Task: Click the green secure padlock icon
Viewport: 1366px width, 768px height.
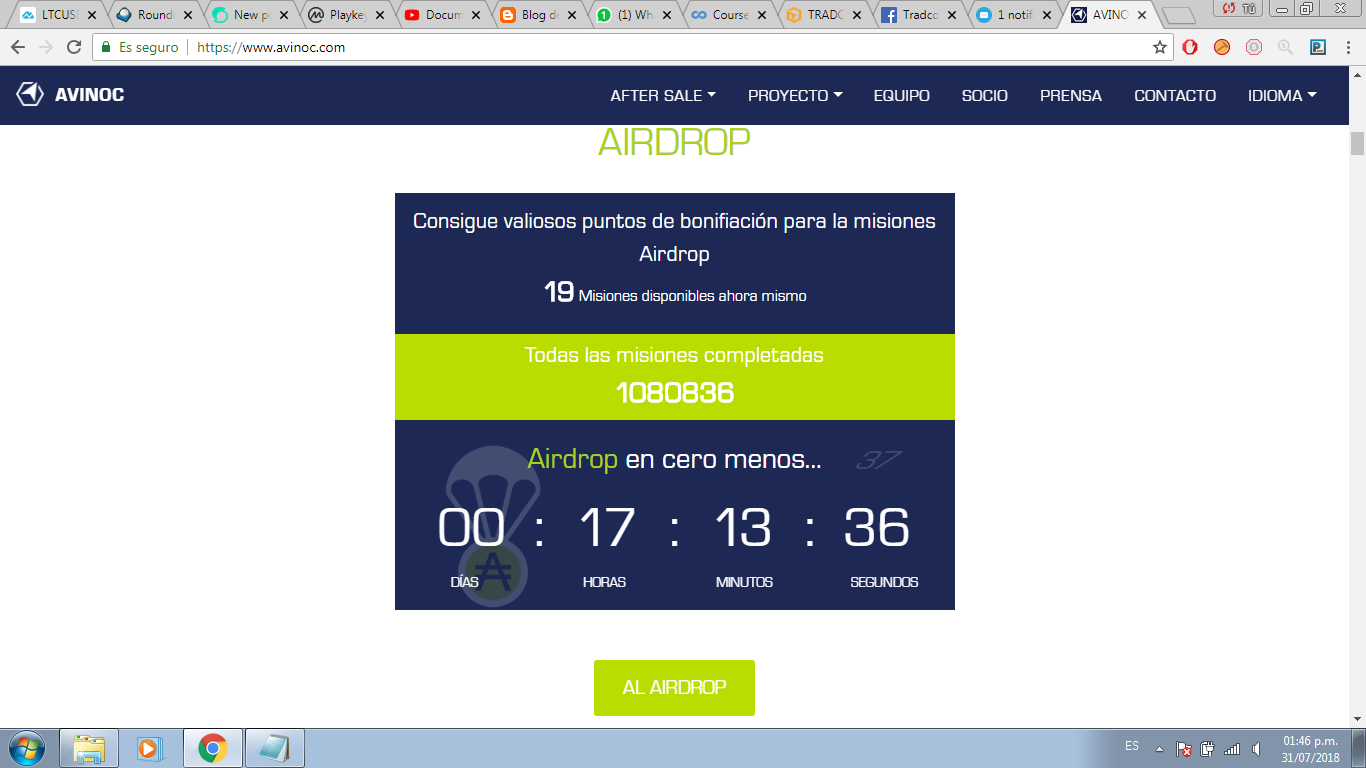Action: point(106,47)
